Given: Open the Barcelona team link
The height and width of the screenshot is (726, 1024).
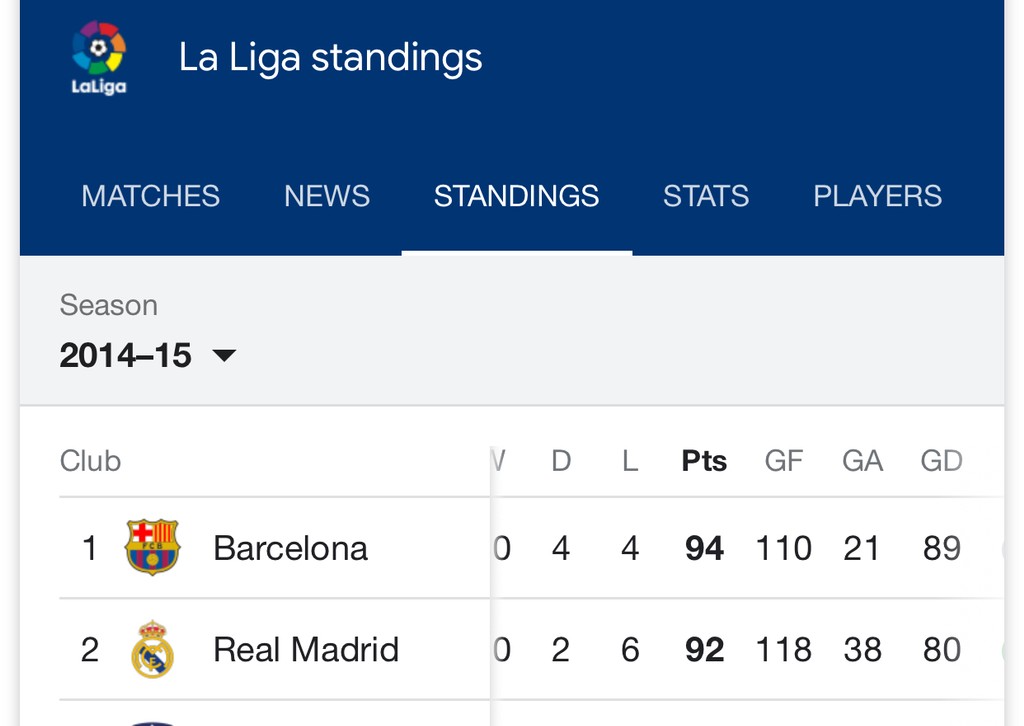Looking at the screenshot, I should click(290, 548).
